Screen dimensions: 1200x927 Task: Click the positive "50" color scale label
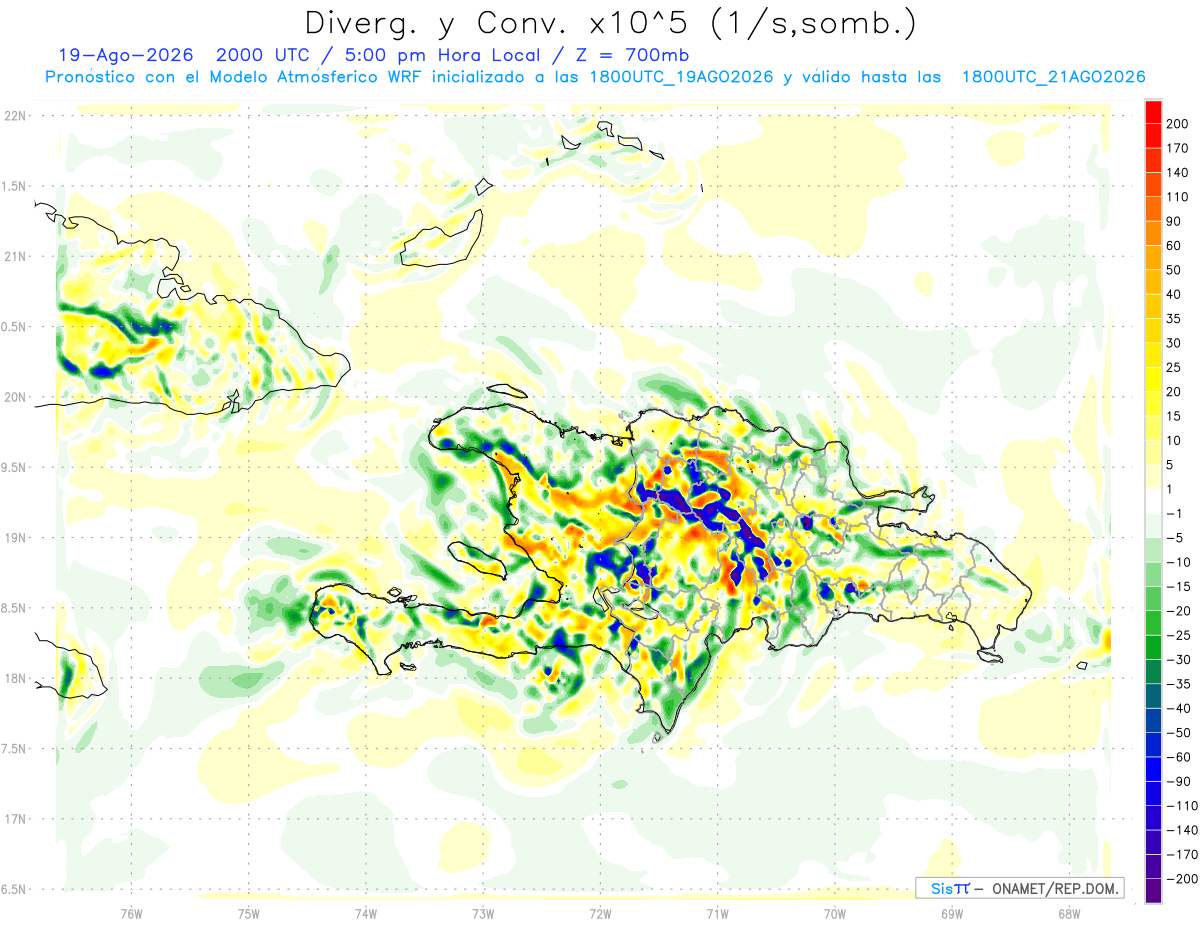tap(1174, 270)
